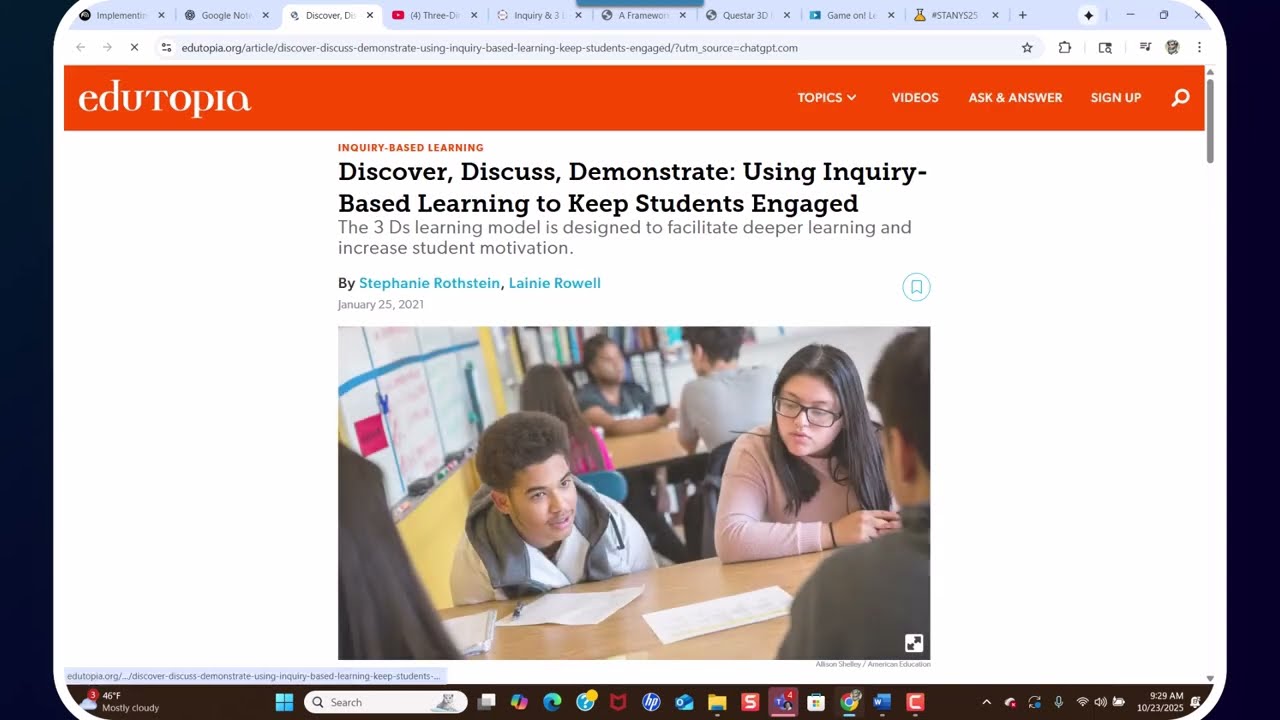Open Outlook from the taskbar
The width and height of the screenshot is (1280, 720).
click(684, 702)
